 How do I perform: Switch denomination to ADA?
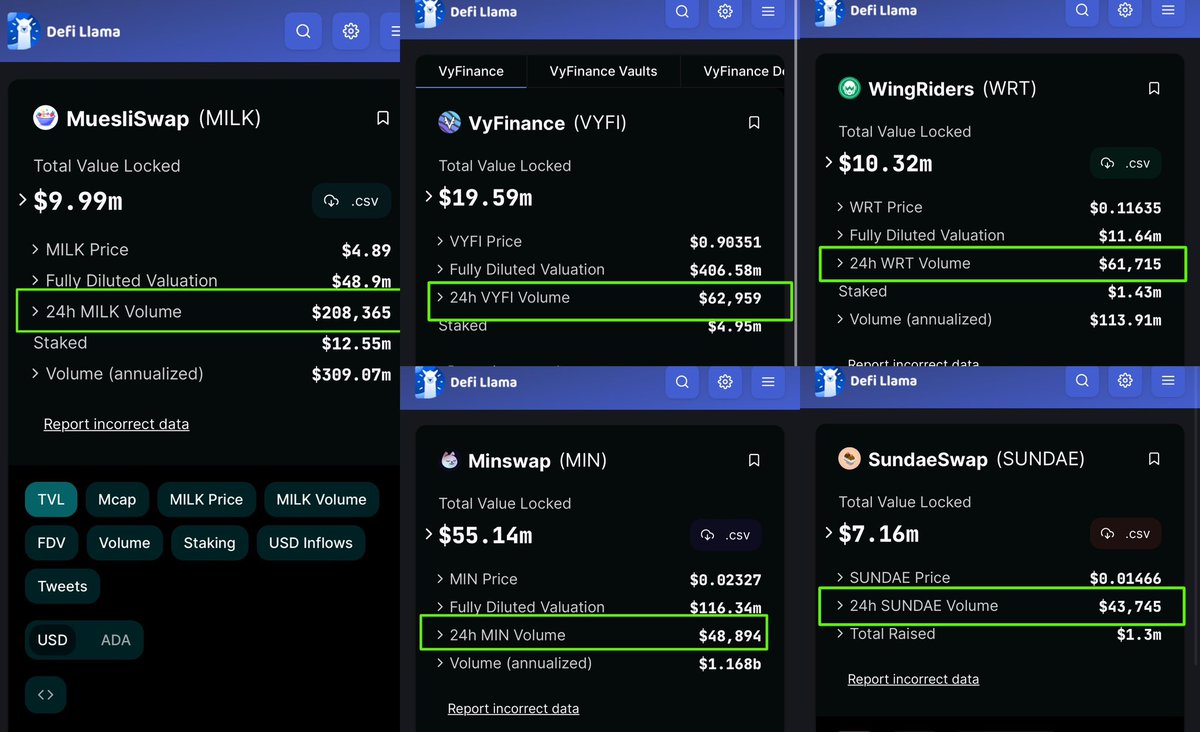coord(116,640)
